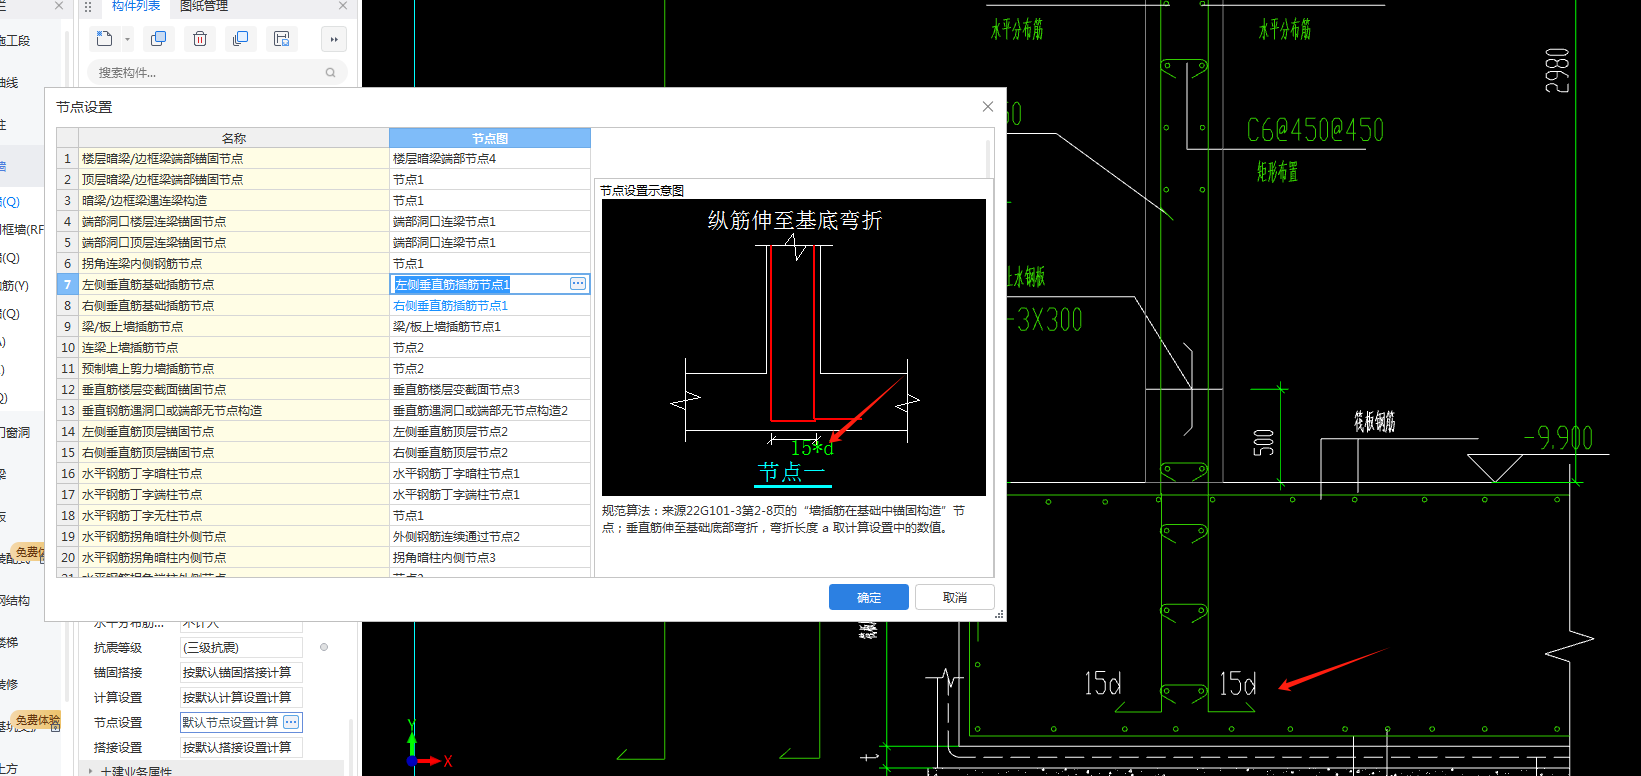This screenshot has height=776, width=1641.
Task: Select row 9 梁/板上墙插筋节点
Action: (233, 326)
